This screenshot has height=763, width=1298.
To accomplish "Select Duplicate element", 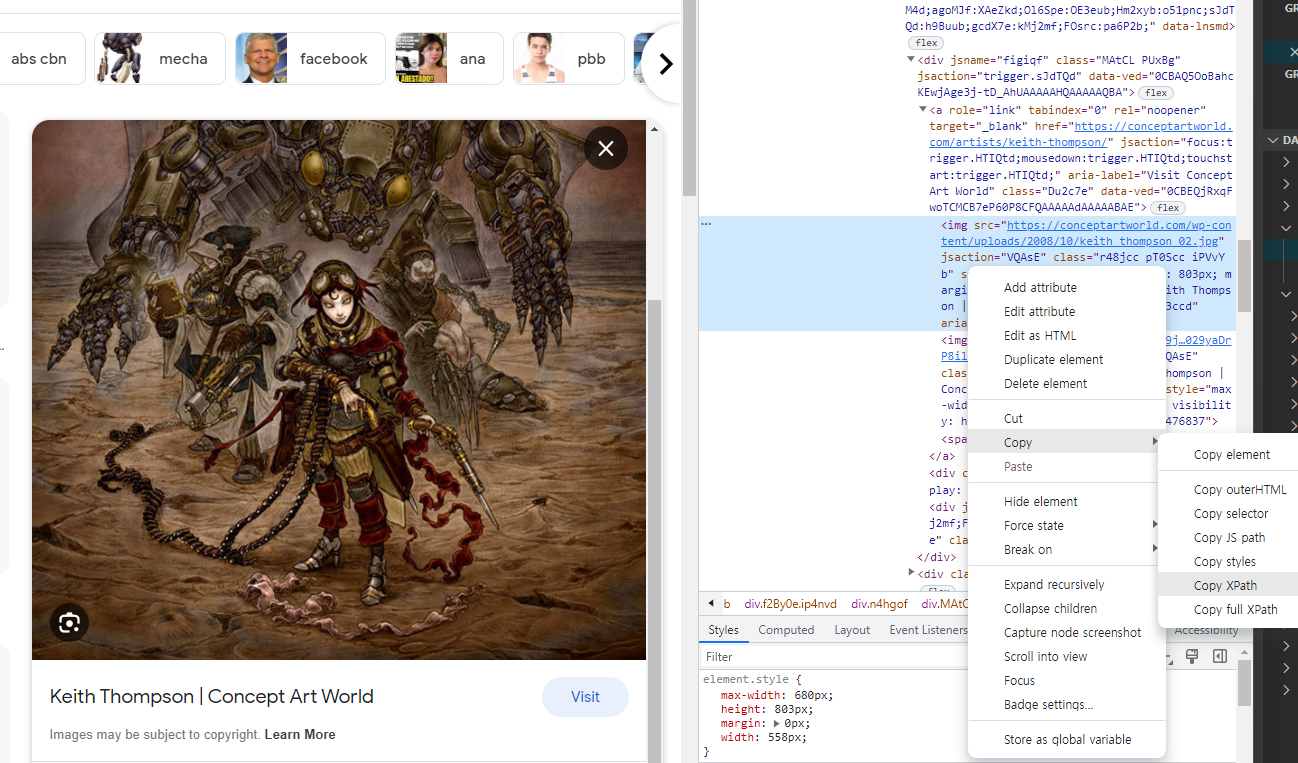I will coord(1053,359).
